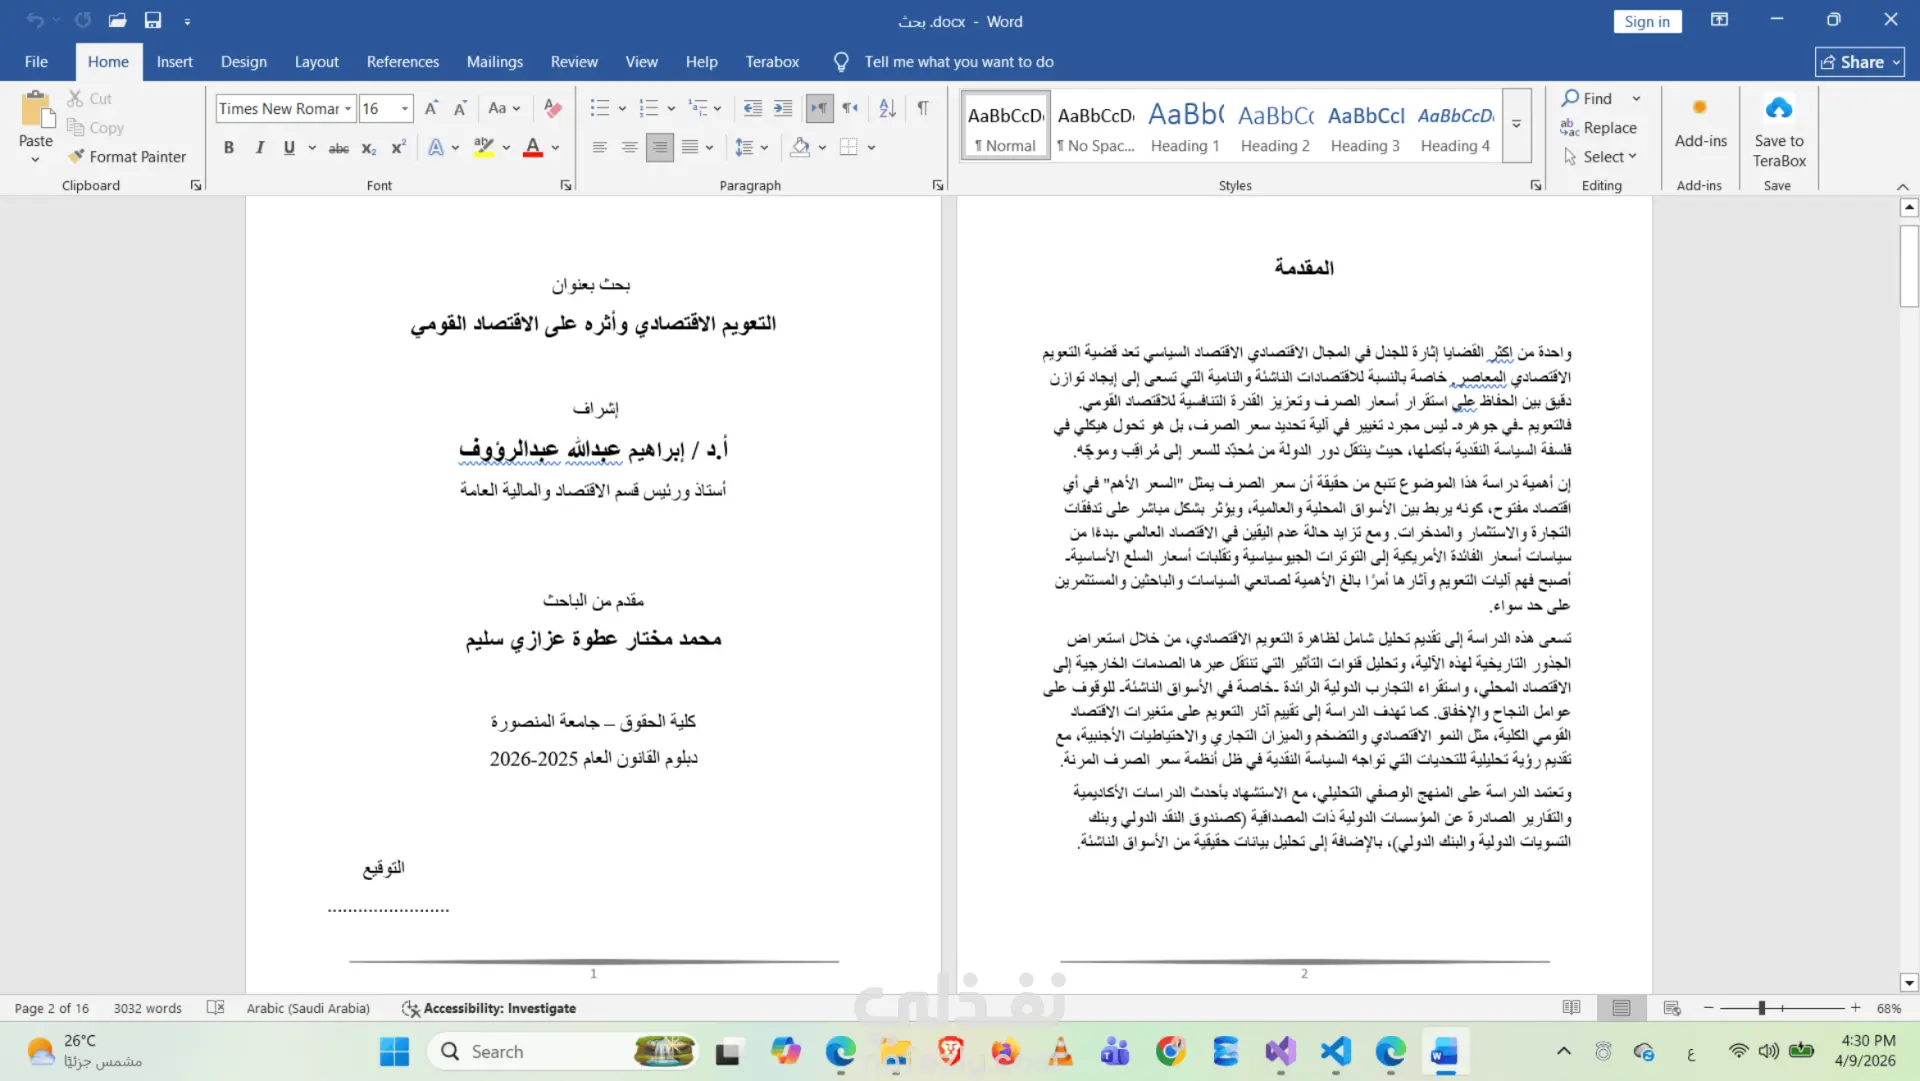
Task: Click the vertical scrollbar down arrow
Action: click(1909, 983)
